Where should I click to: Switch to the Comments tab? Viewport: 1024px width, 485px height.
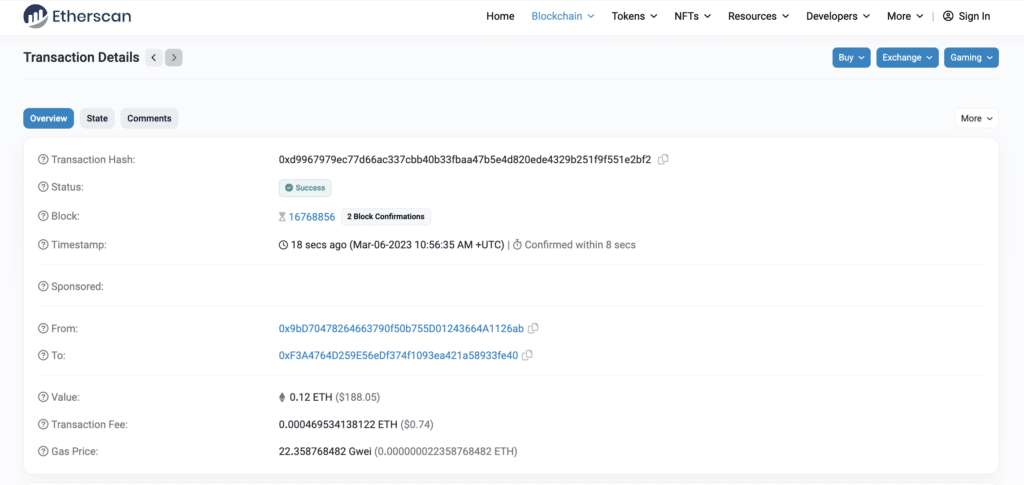click(x=149, y=118)
